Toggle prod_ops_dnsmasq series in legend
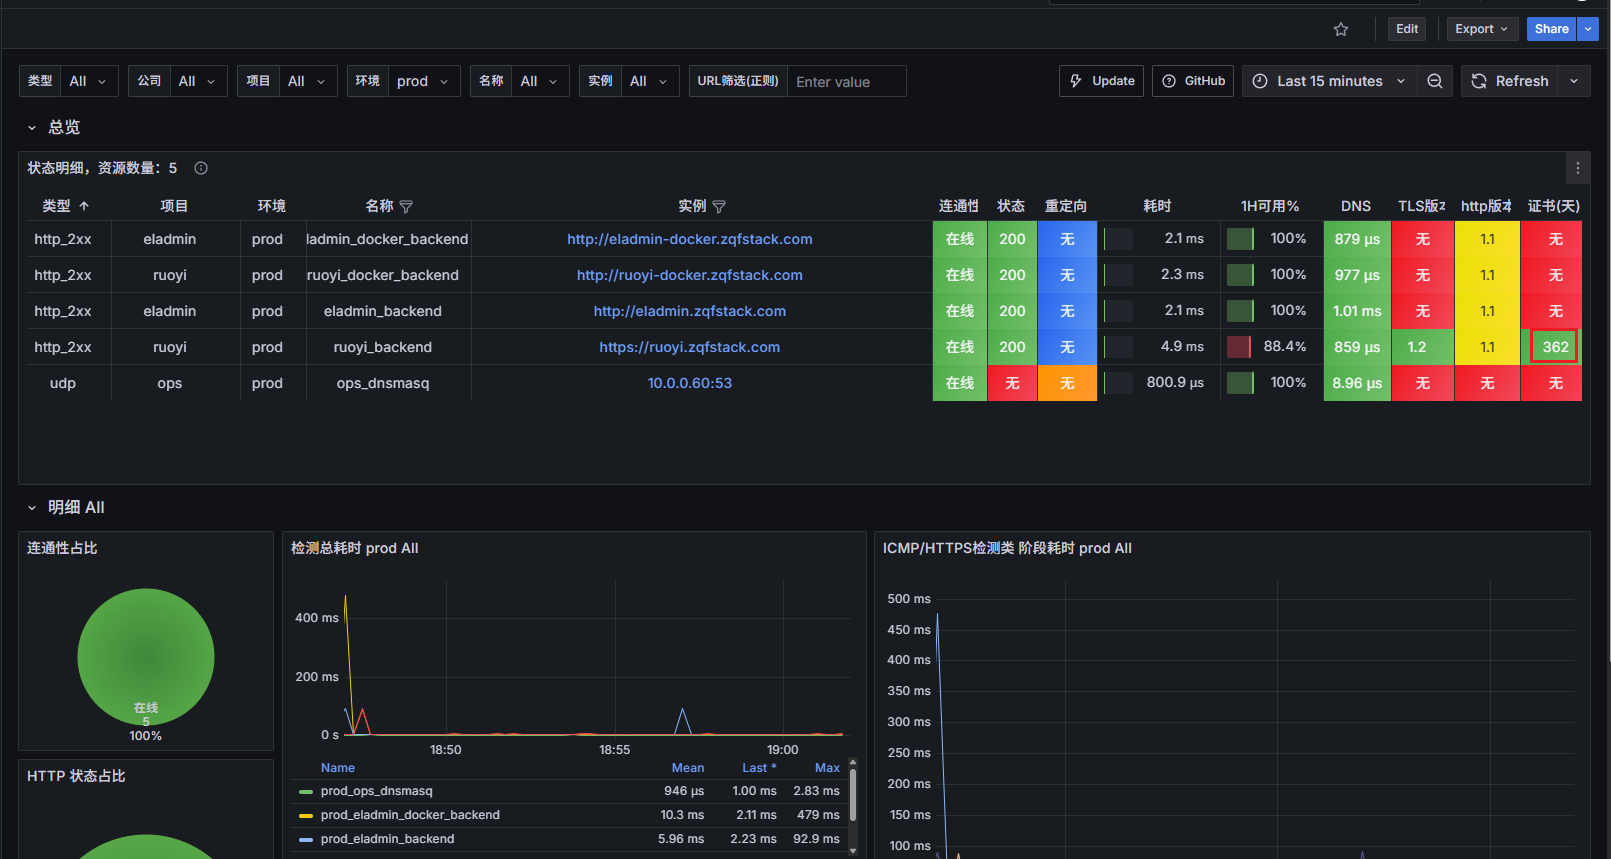Image resolution: width=1611 pixels, height=859 pixels. pos(376,791)
